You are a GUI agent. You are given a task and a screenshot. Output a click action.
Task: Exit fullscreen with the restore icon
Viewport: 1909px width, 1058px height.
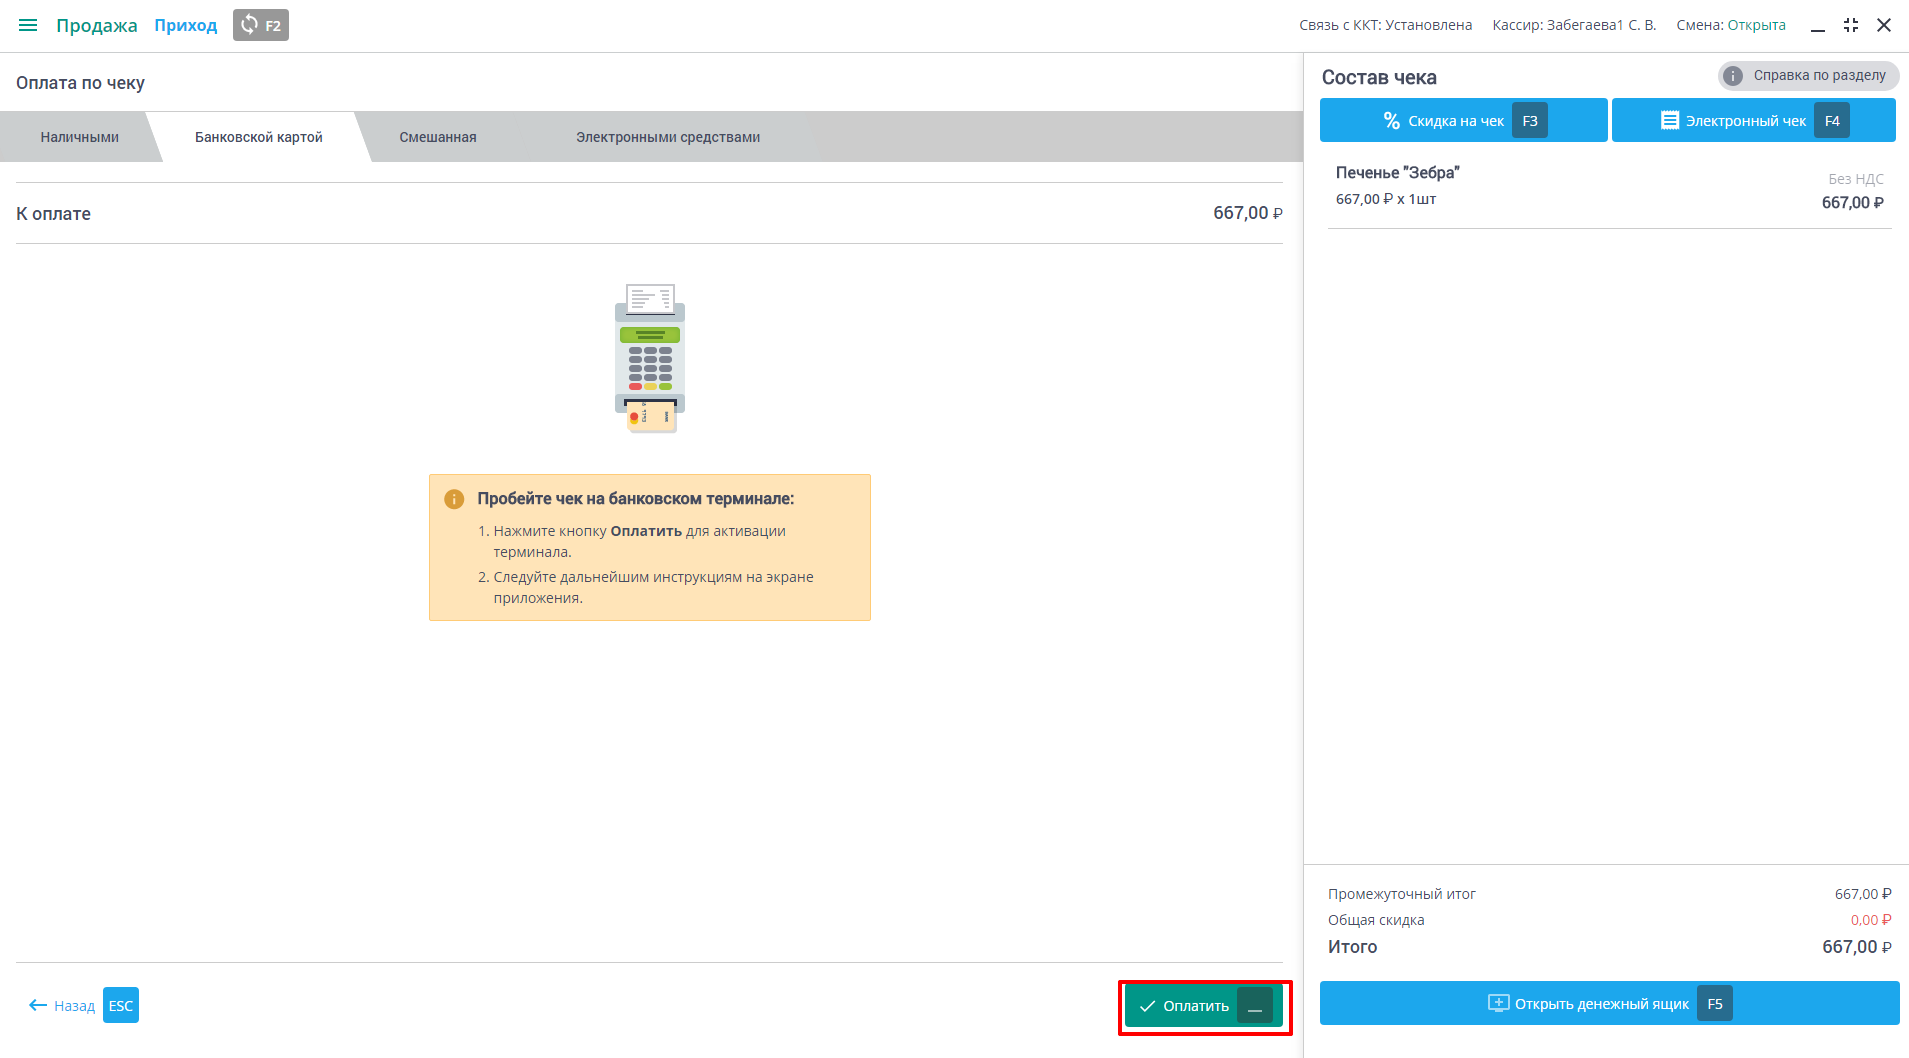coord(1851,25)
